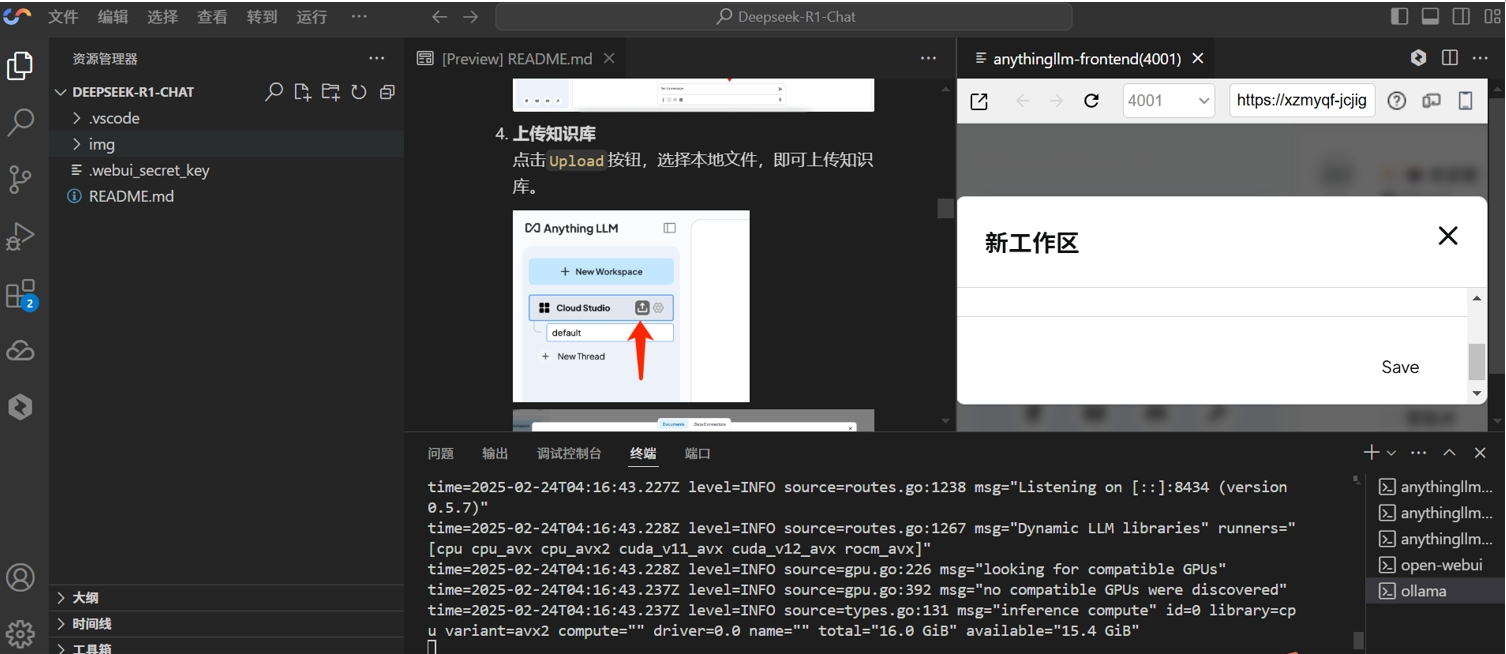This screenshot has height=654, width=1506.
Task: Click the Deepseek-R1-Chat command center search box
Action: coord(784,17)
